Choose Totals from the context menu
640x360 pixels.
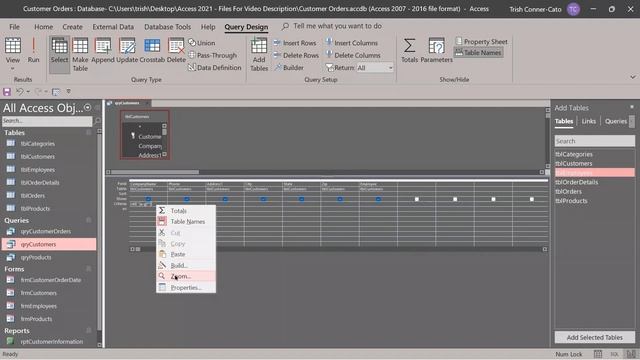click(x=186, y=211)
